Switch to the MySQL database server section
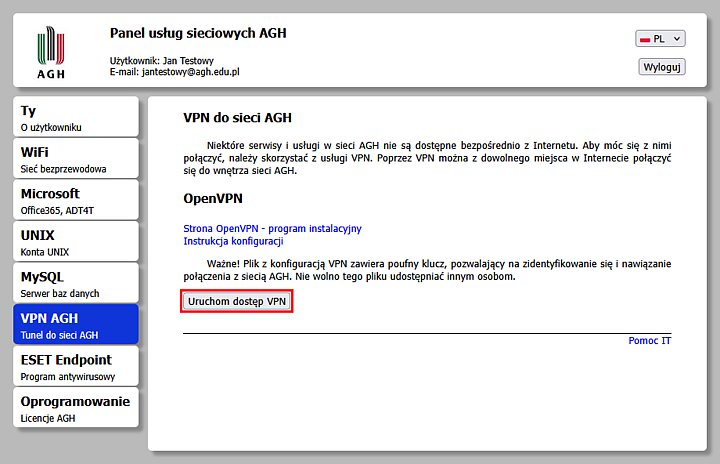720x464 pixels. pyautogui.click(x=76, y=283)
